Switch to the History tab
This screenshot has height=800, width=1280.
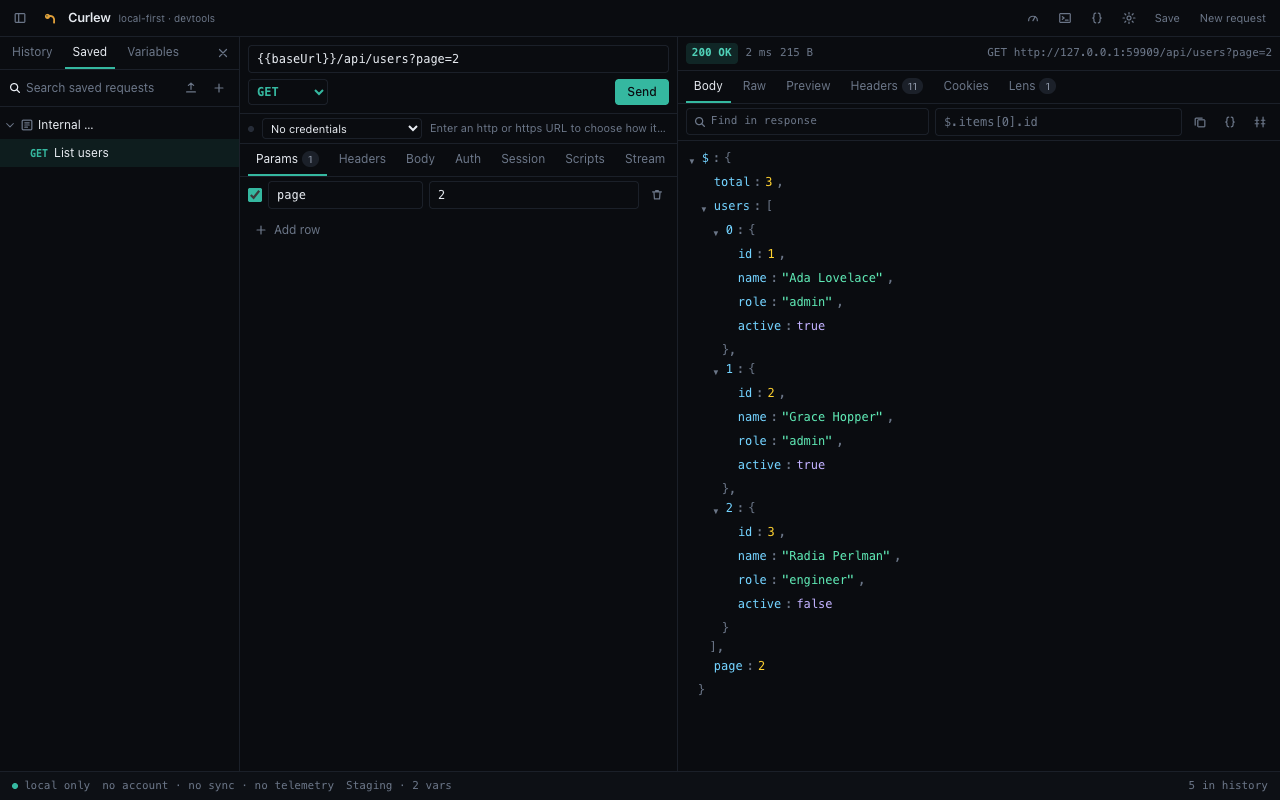[x=32, y=52]
